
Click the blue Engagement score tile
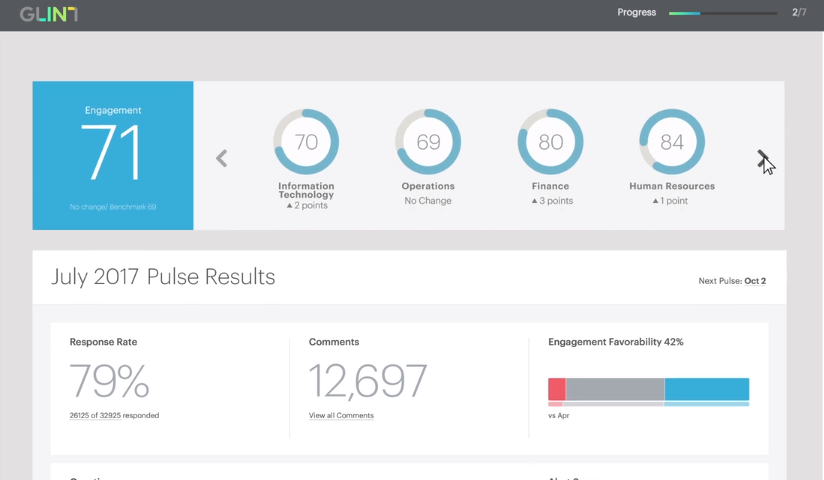pyautogui.click(x=113, y=155)
